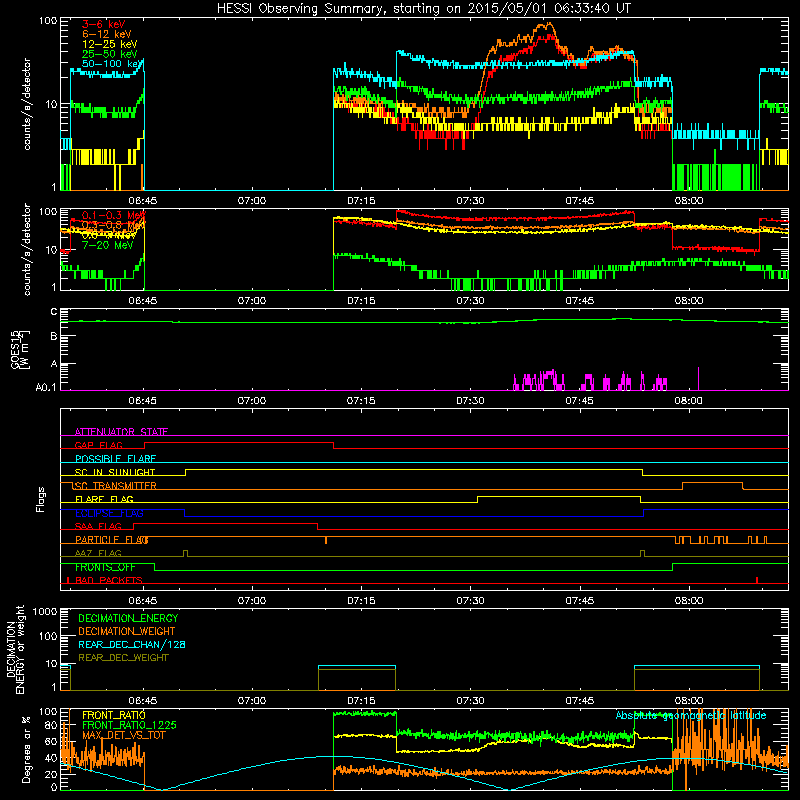800x800 pixels.
Task: Click the BAD_PACKETS label
Action: click(x=109, y=580)
